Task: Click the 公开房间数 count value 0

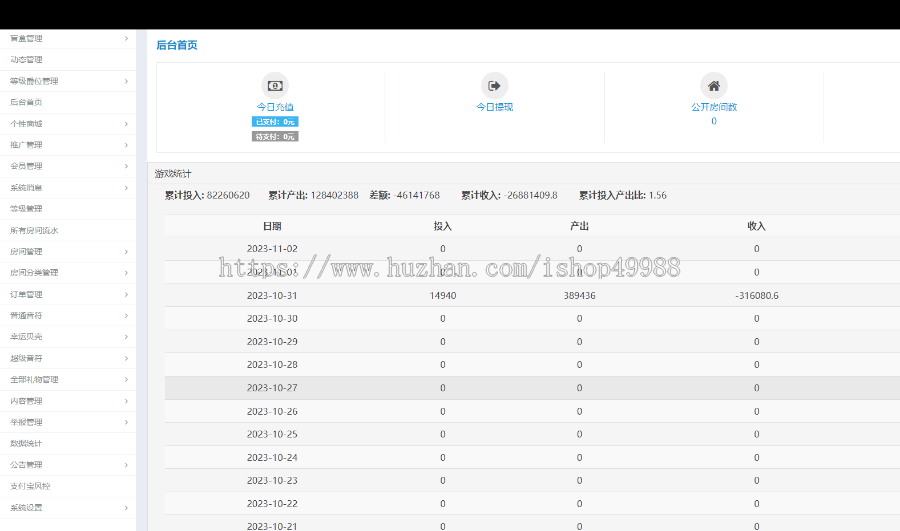Action: (x=713, y=121)
